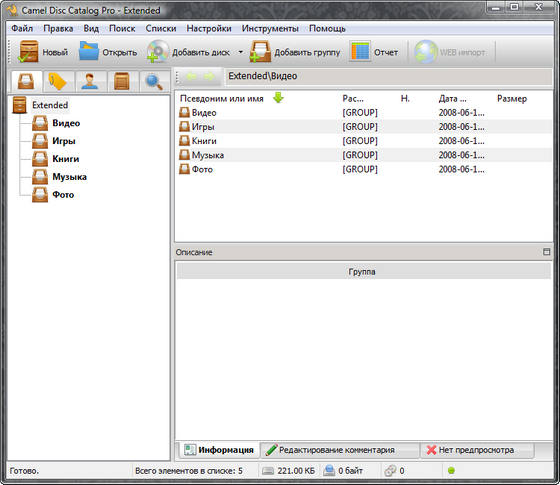
Task: Click the 221.00 КБ disk status icon
Action: point(268,471)
